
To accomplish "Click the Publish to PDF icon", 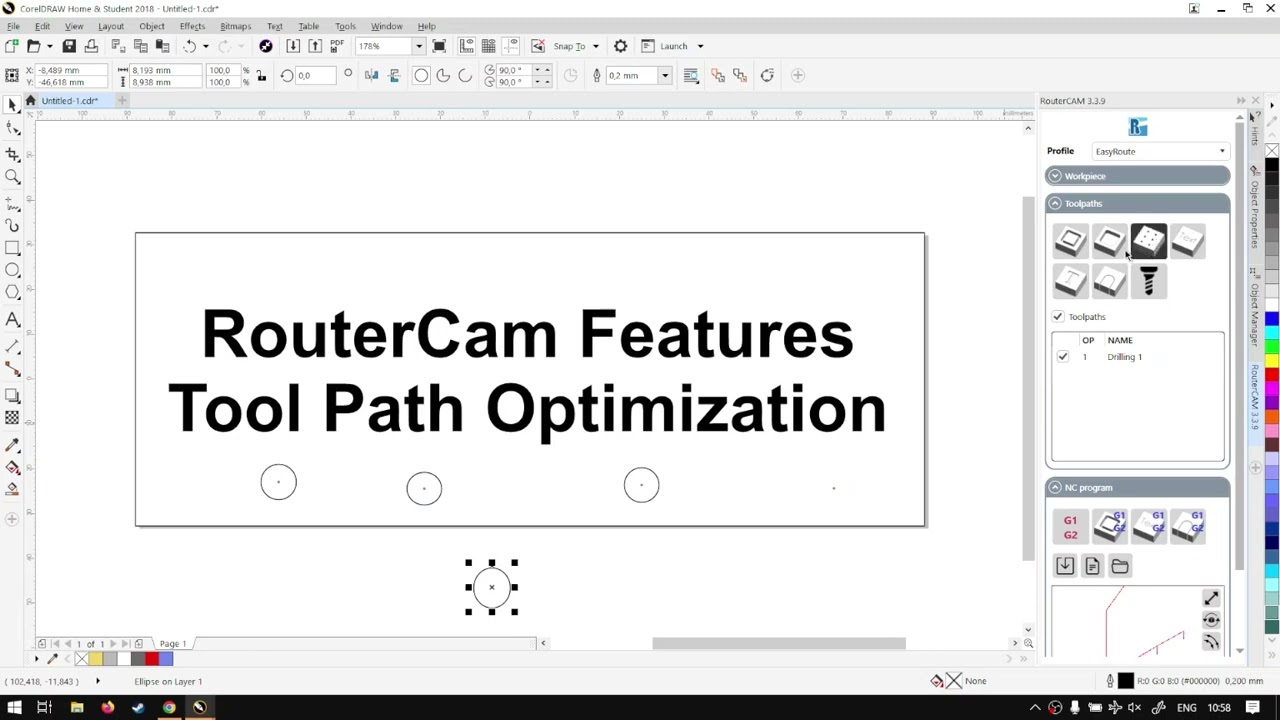I will 337,46.
